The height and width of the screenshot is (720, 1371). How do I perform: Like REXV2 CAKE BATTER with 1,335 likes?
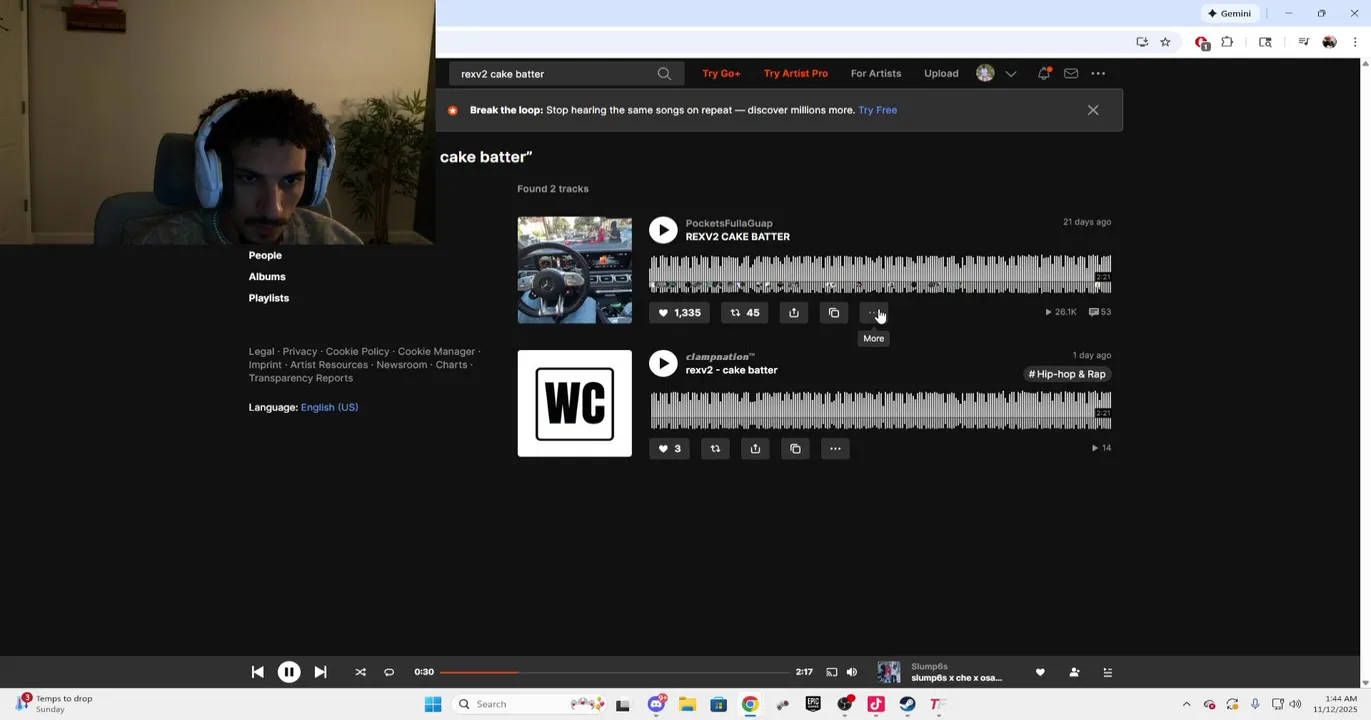[x=679, y=313]
